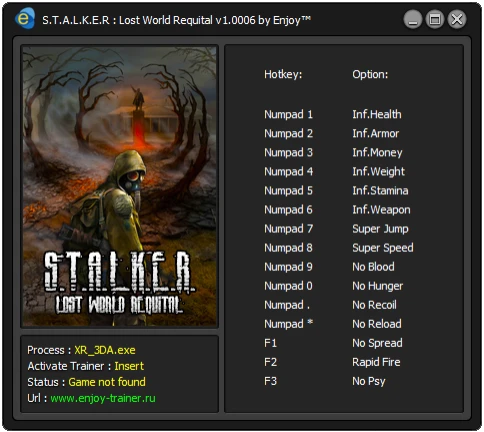Click the S.T.A.L.K.E.R. Lost World Requital cover art
484x432 pixels.
119,186
